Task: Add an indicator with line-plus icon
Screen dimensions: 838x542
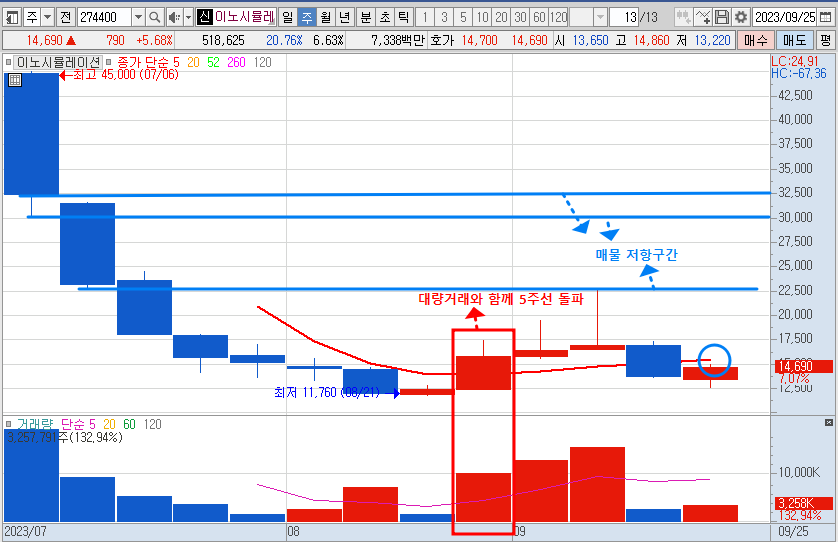Action: point(703,18)
